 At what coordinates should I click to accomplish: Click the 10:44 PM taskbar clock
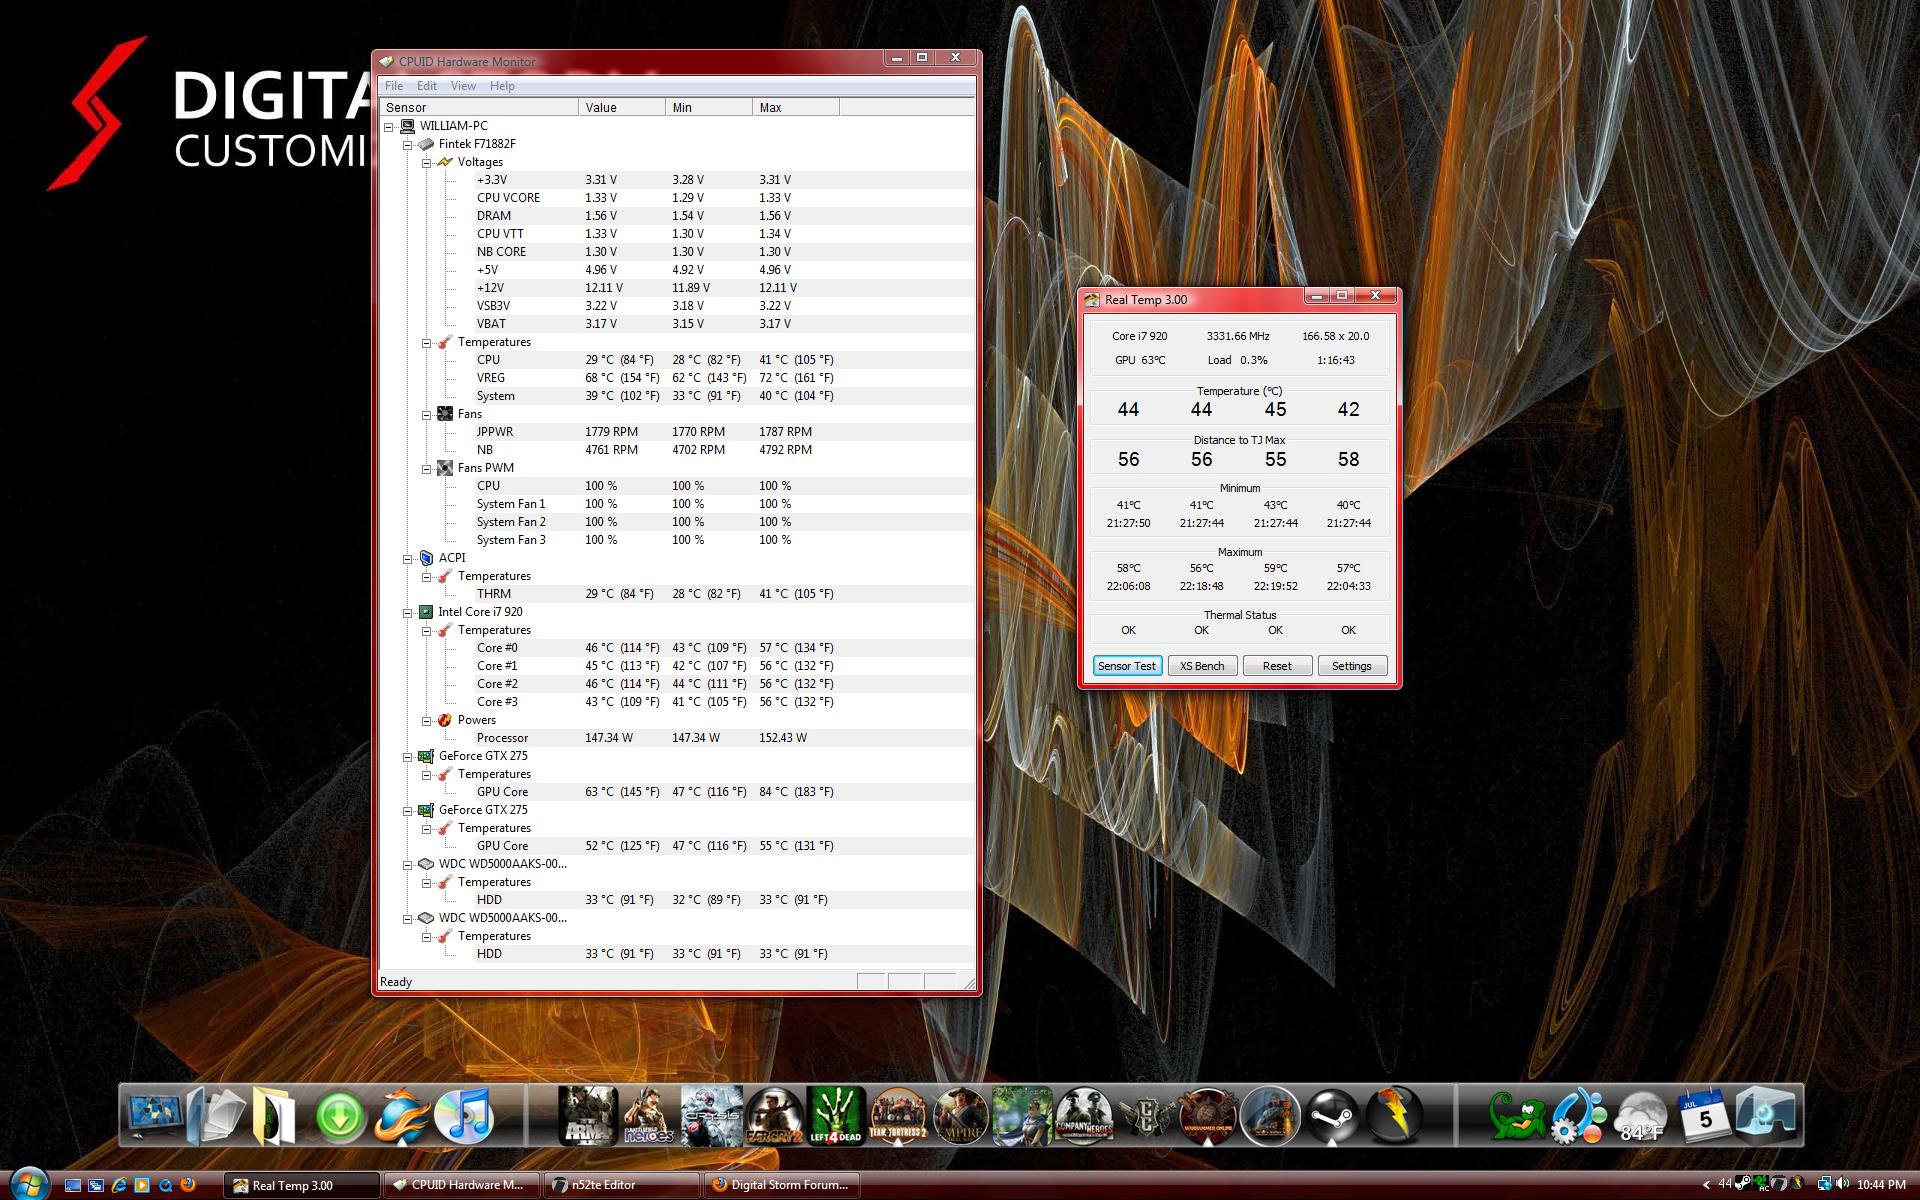tap(1881, 1185)
